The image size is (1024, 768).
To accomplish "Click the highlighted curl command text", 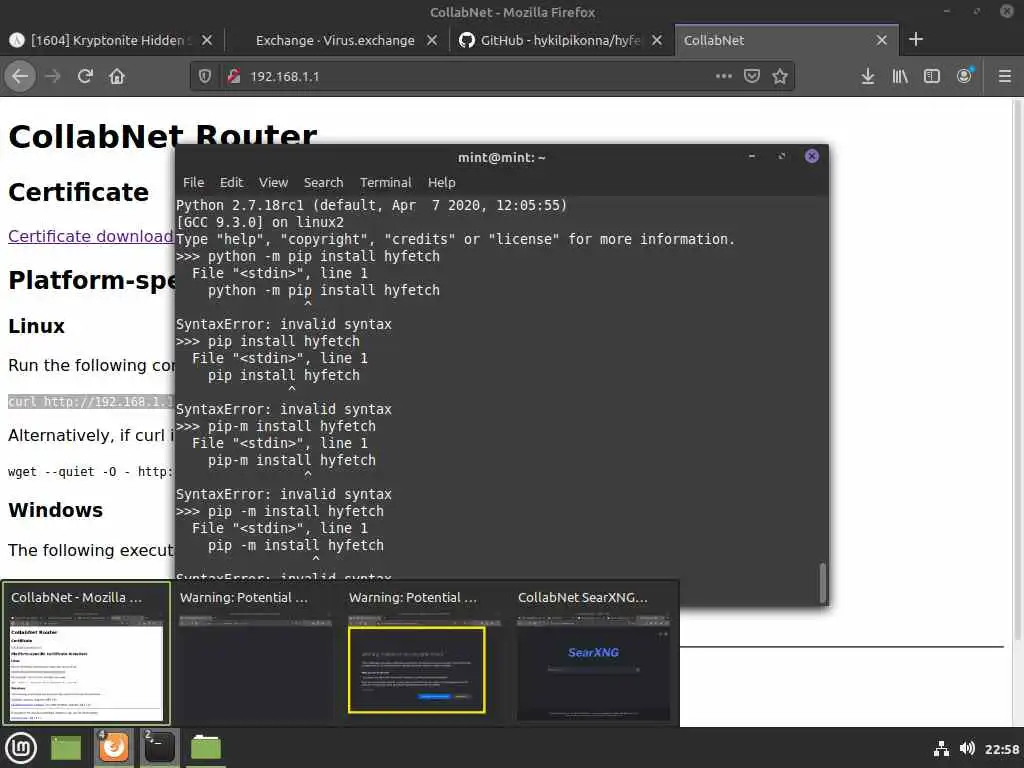I will coord(91,402).
